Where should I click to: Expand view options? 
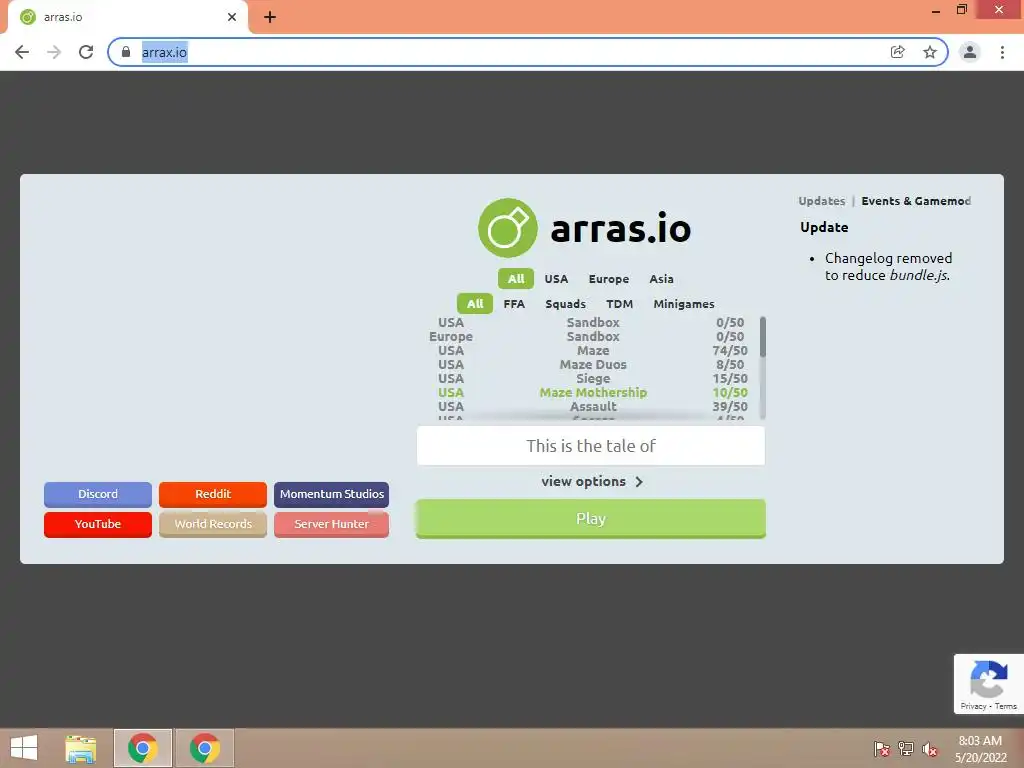click(592, 482)
